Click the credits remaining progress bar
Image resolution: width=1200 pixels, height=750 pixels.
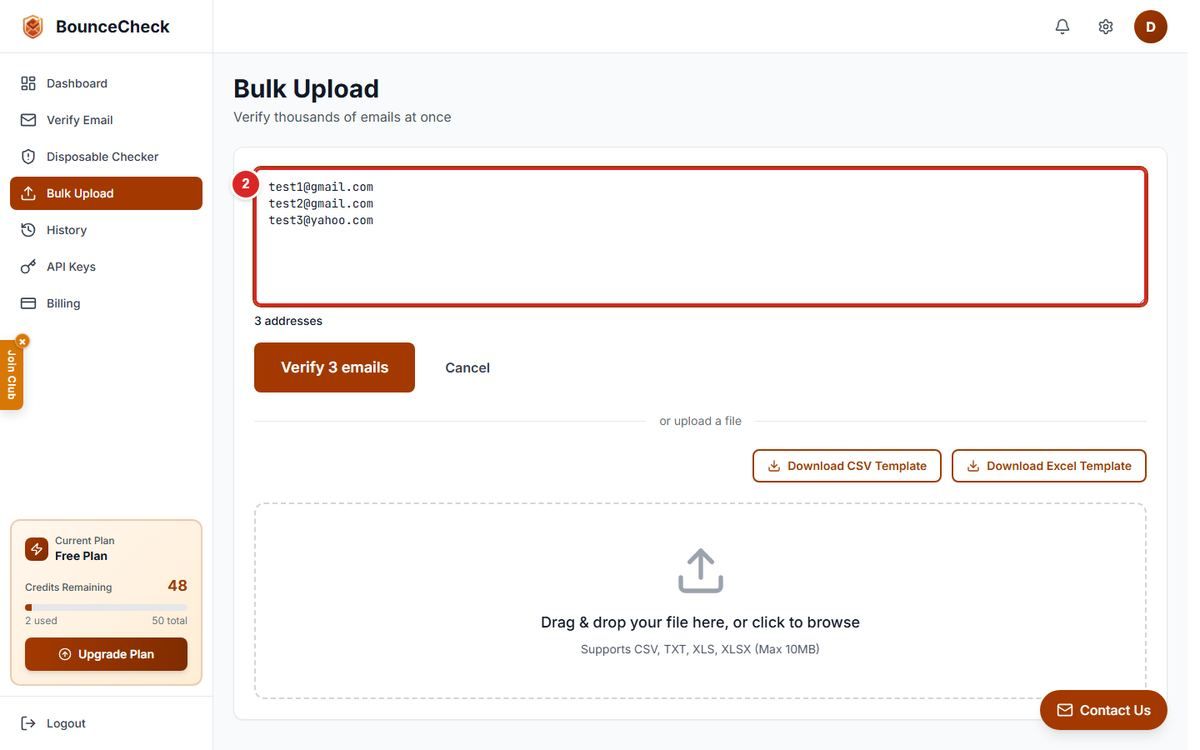[x=106, y=607]
